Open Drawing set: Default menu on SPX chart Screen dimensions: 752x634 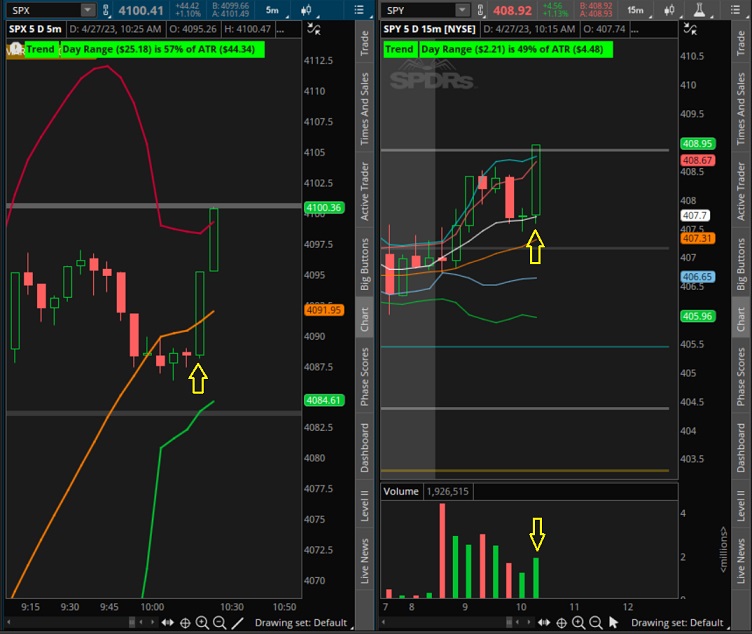pyautogui.click(x=301, y=622)
